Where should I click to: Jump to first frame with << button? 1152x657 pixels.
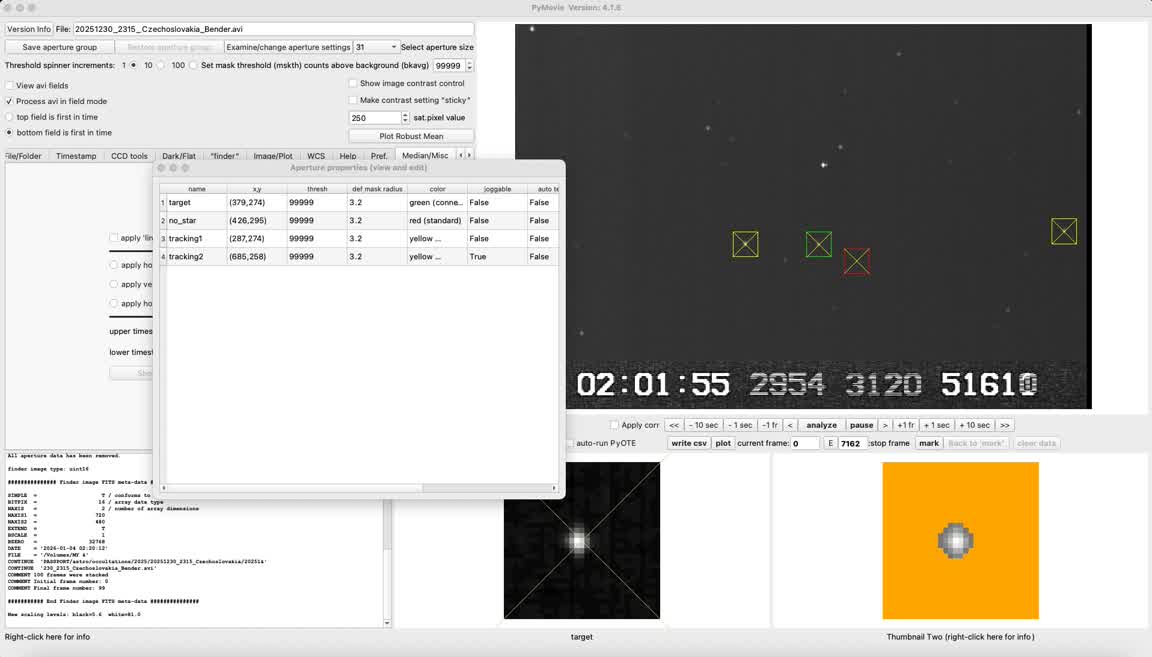(674, 425)
